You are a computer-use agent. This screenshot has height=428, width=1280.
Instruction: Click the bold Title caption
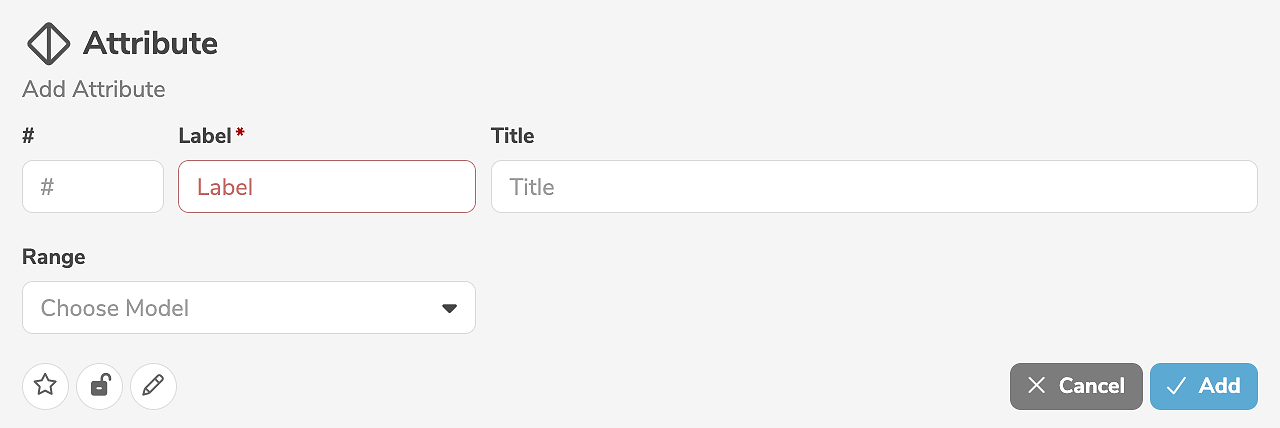512,136
